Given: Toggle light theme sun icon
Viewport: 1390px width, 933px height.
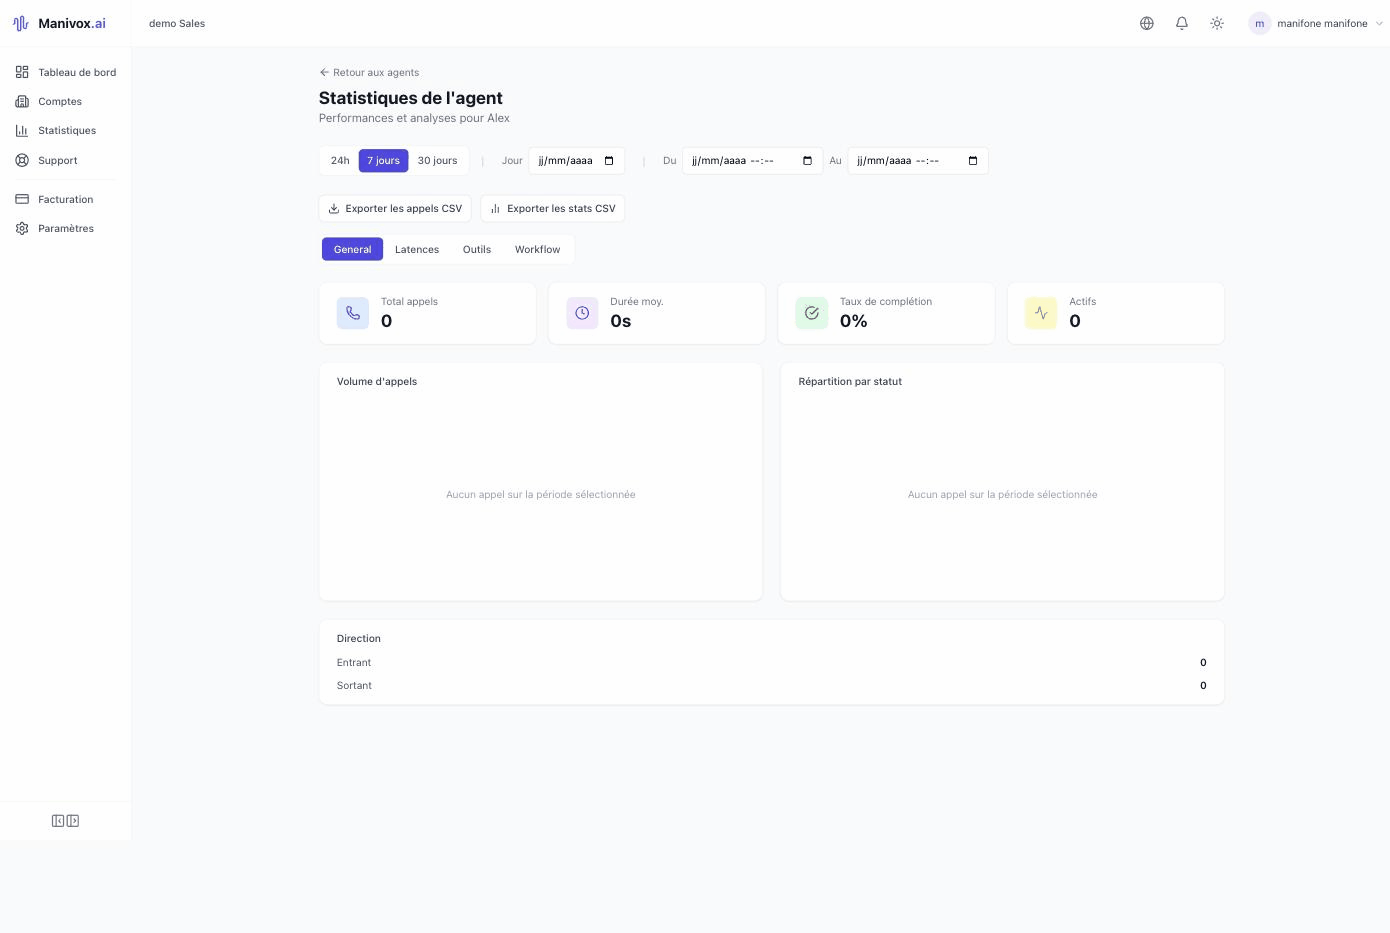Looking at the screenshot, I should (x=1217, y=23).
